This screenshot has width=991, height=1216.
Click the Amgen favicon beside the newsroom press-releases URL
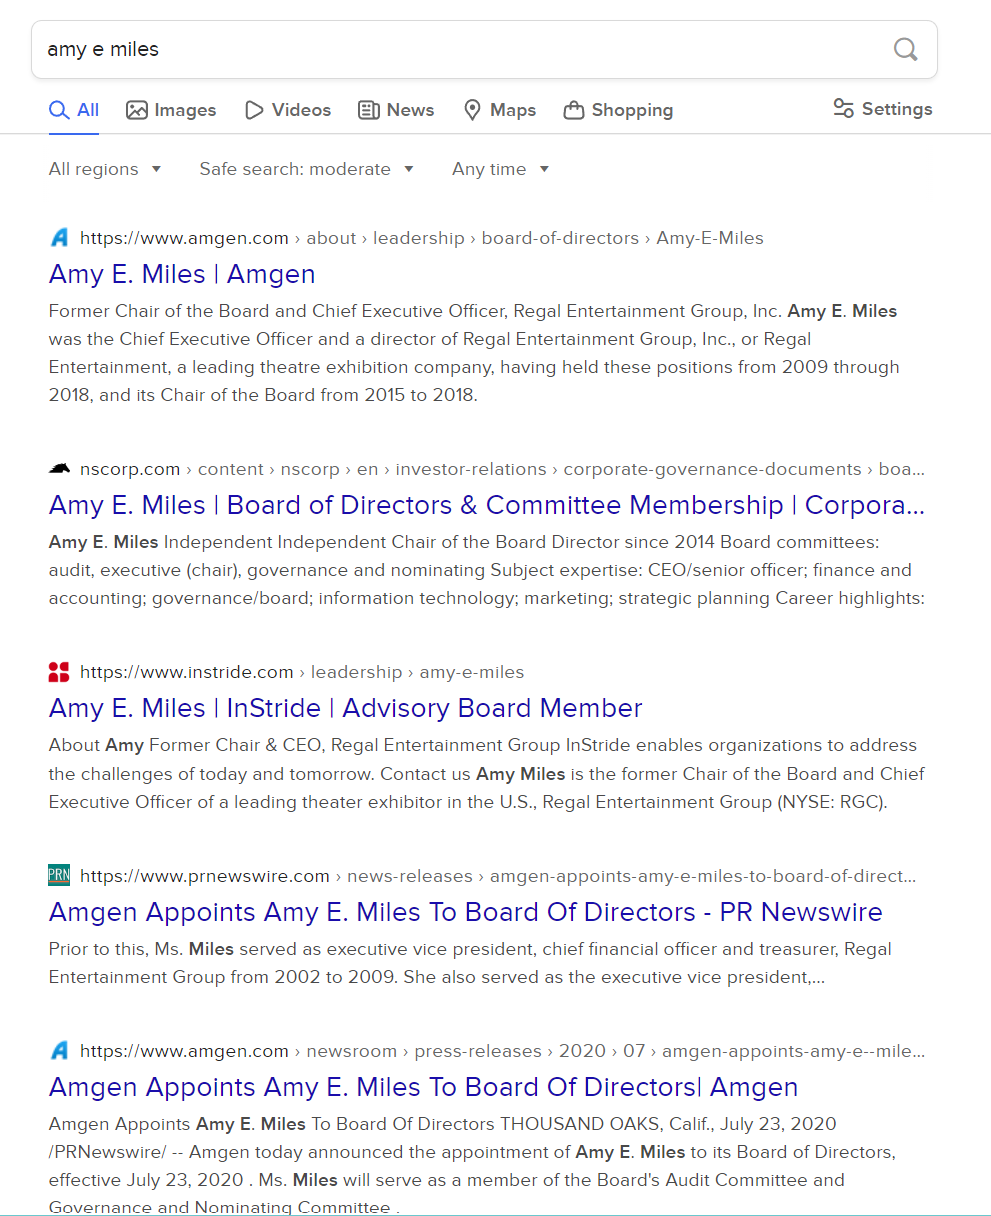(59, 1051)
